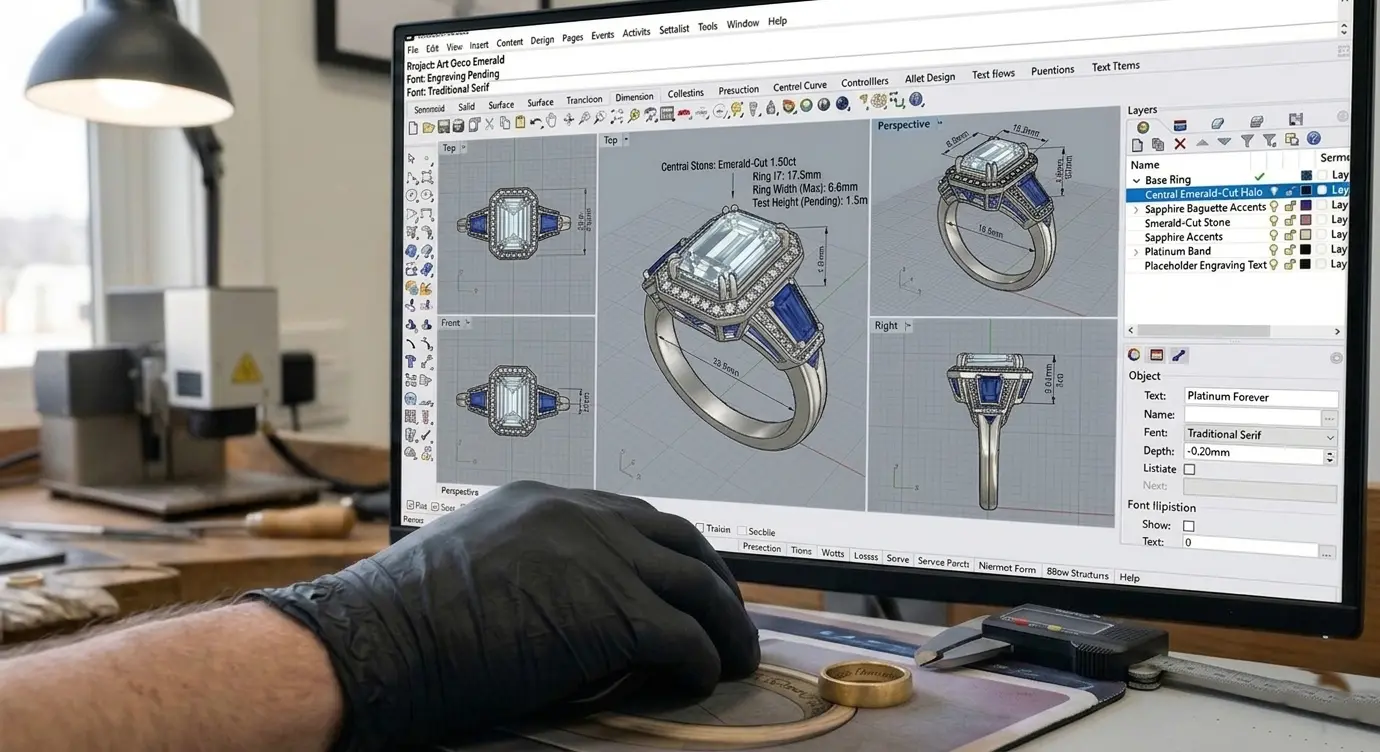Check the Listiate checkbox

coord(1189,469)
